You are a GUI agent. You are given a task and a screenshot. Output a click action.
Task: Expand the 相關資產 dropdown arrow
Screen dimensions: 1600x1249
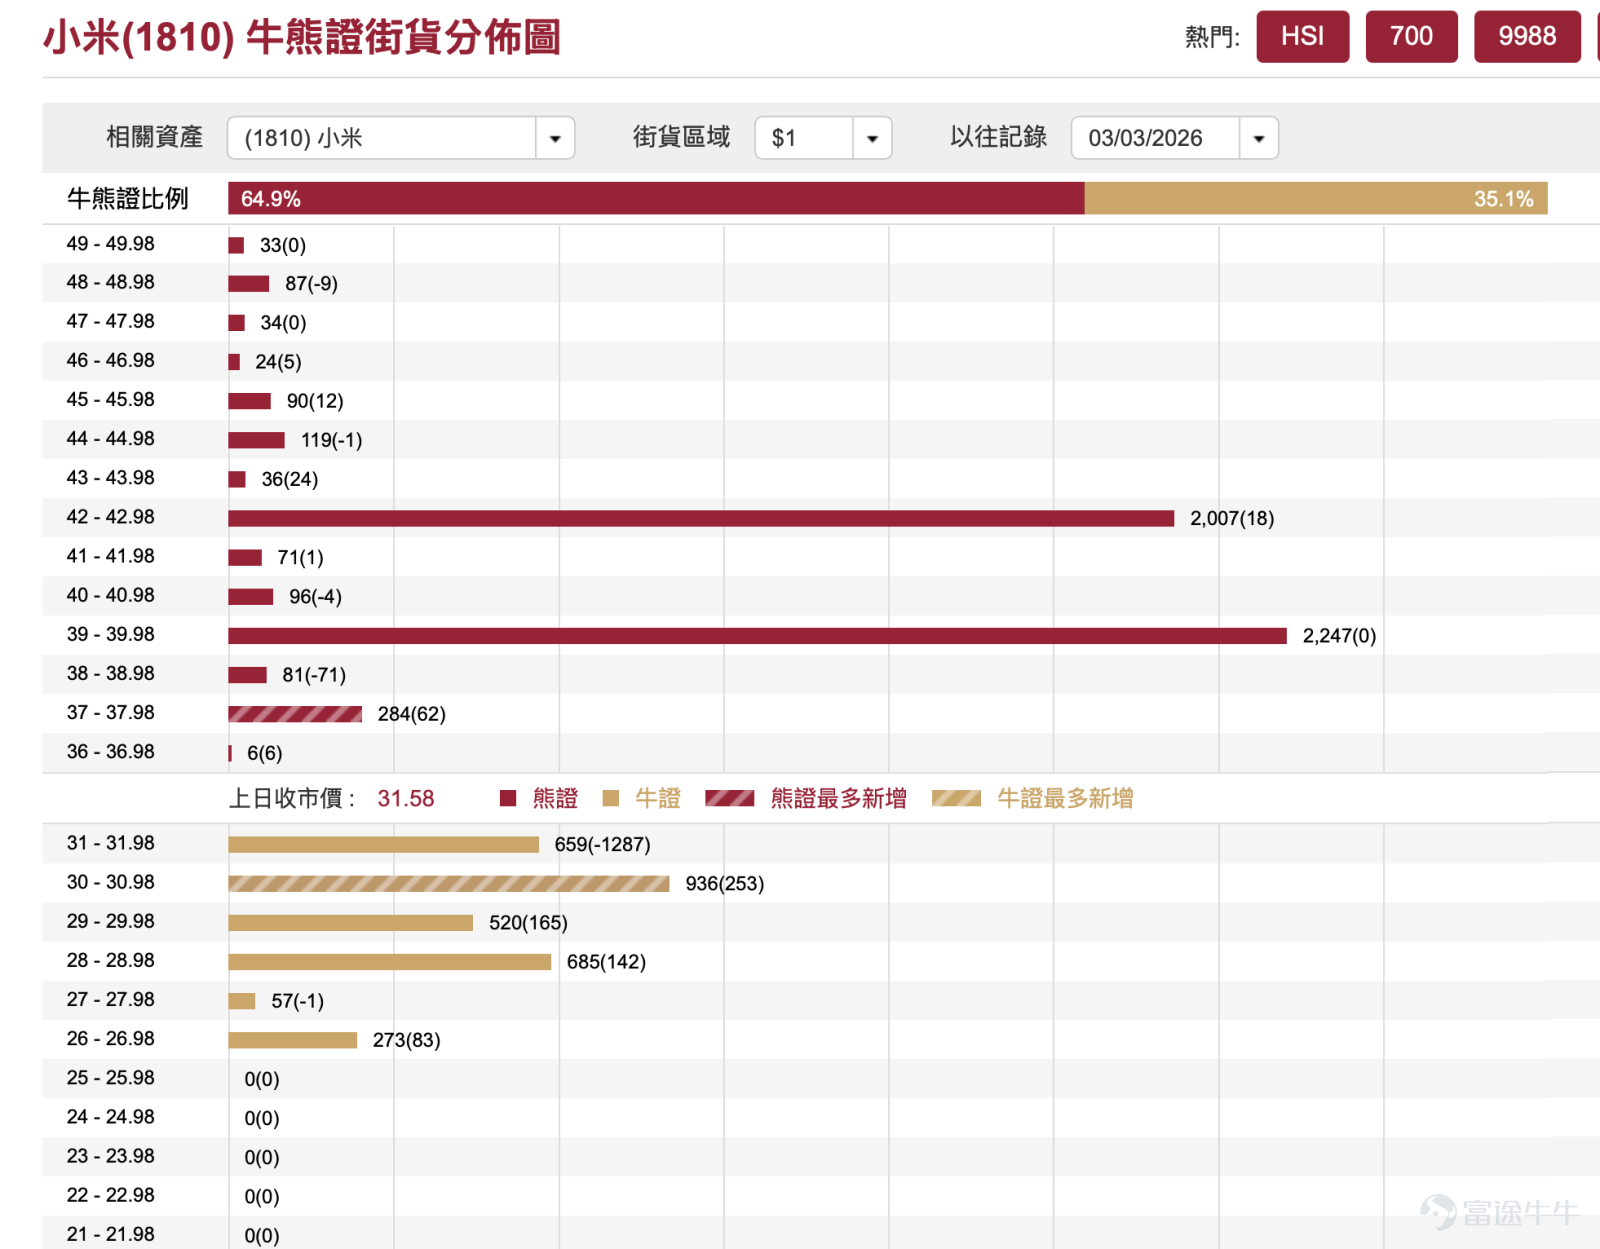click(555, 138)
